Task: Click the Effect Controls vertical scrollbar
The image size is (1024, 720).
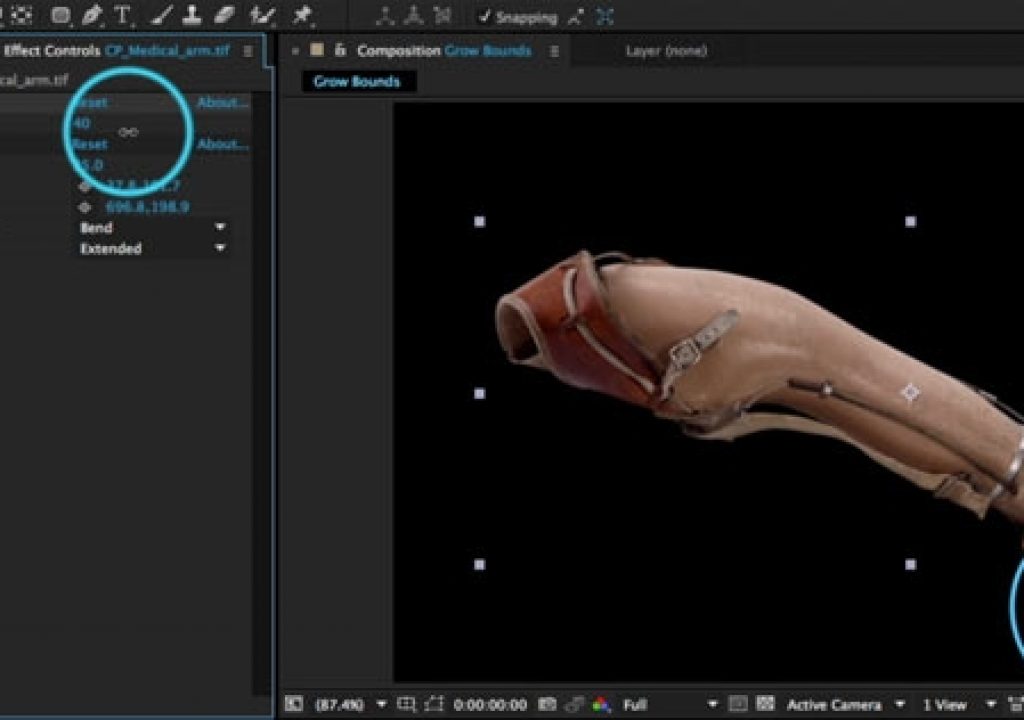Action: pyautogui.click(x=262, y=392)
